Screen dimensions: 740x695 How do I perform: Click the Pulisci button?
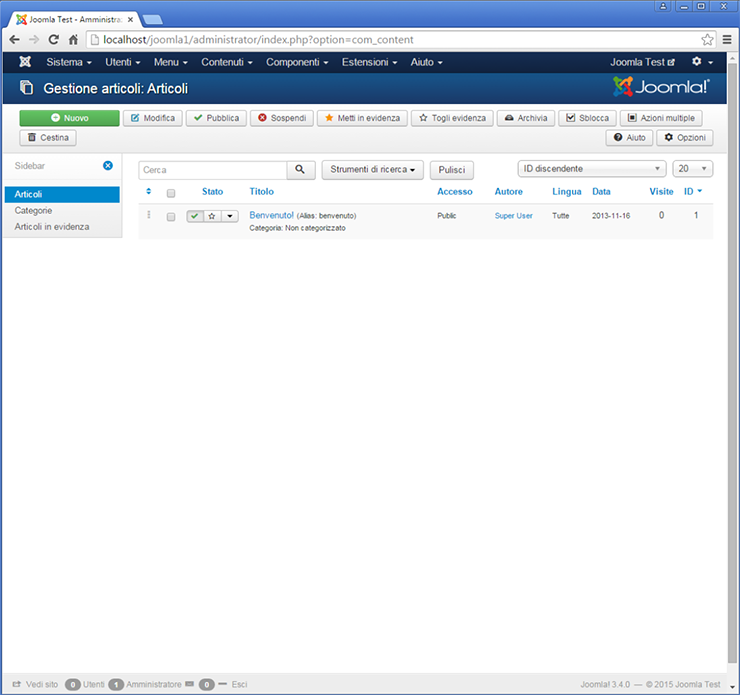[x=452, y=170]
